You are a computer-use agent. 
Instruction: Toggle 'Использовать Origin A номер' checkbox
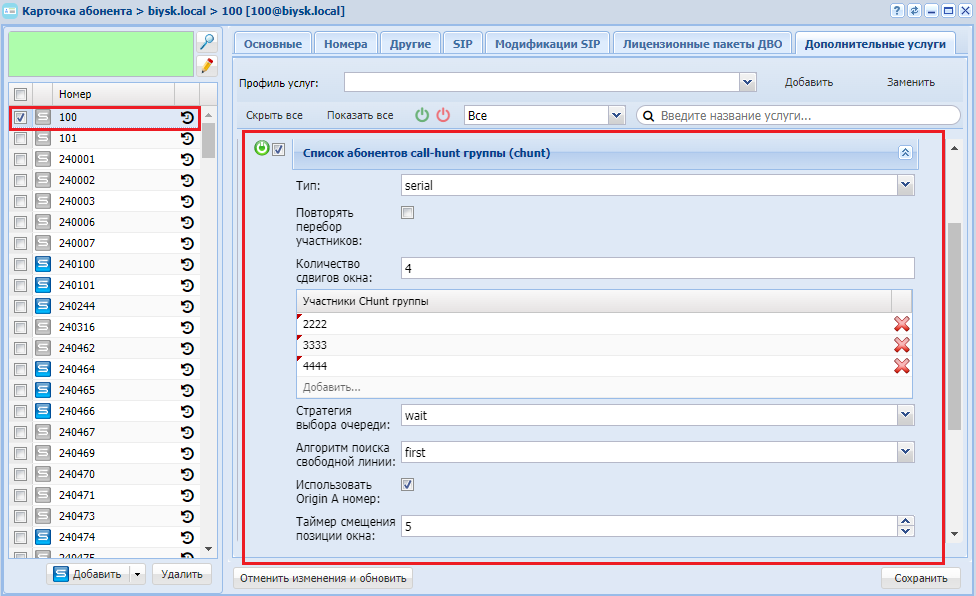tap(407, 484)
